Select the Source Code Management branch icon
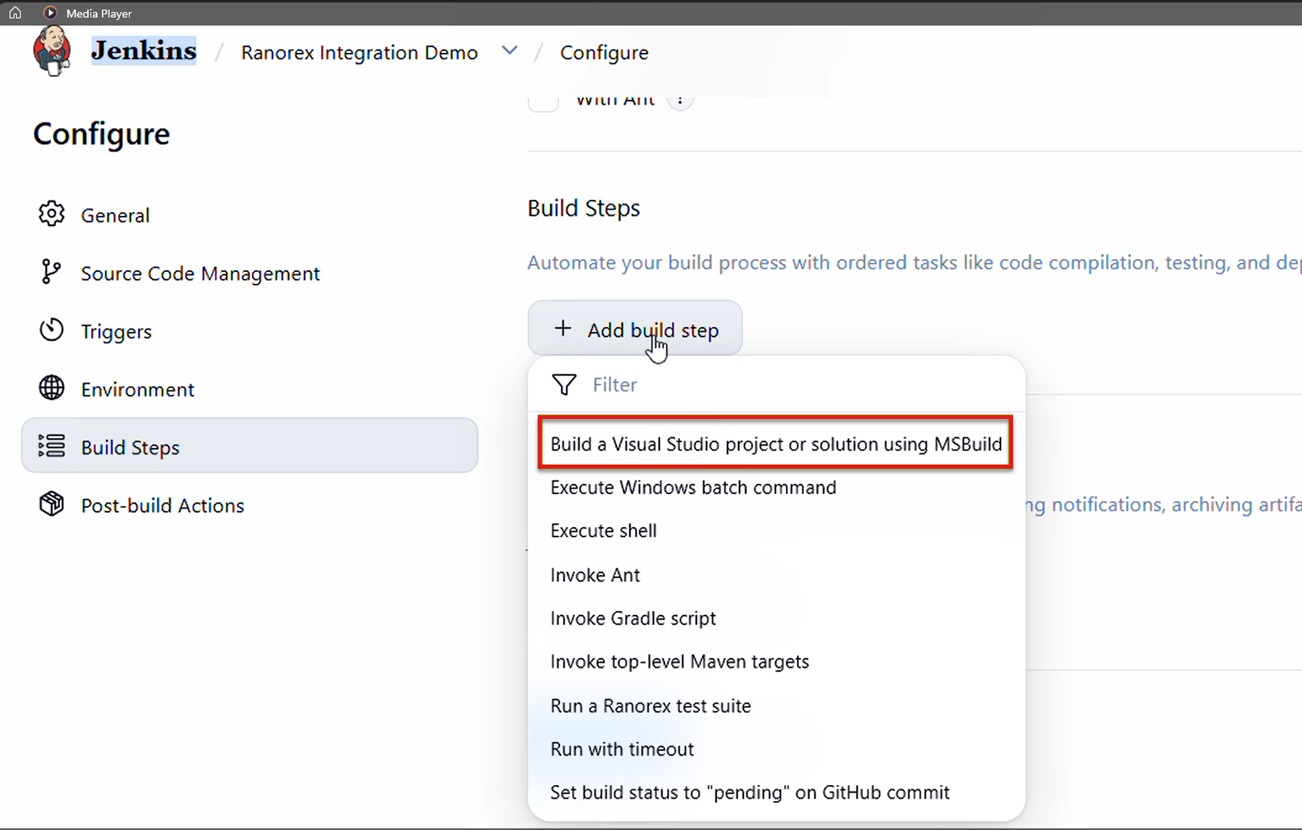This screenshot has height=830, width=1302. point(51,272)
